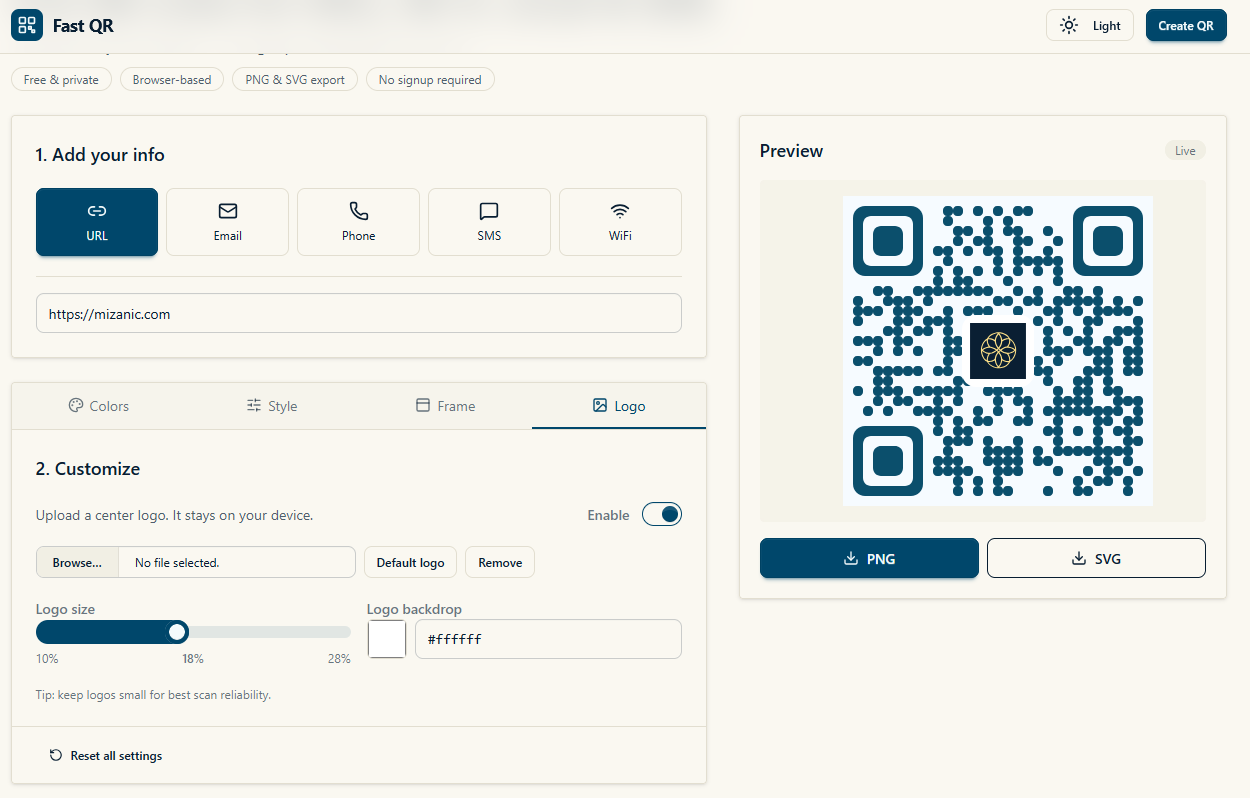Click the palette icon beside Colors
The image size is (1250, 798).
click(x=75, y=406)
